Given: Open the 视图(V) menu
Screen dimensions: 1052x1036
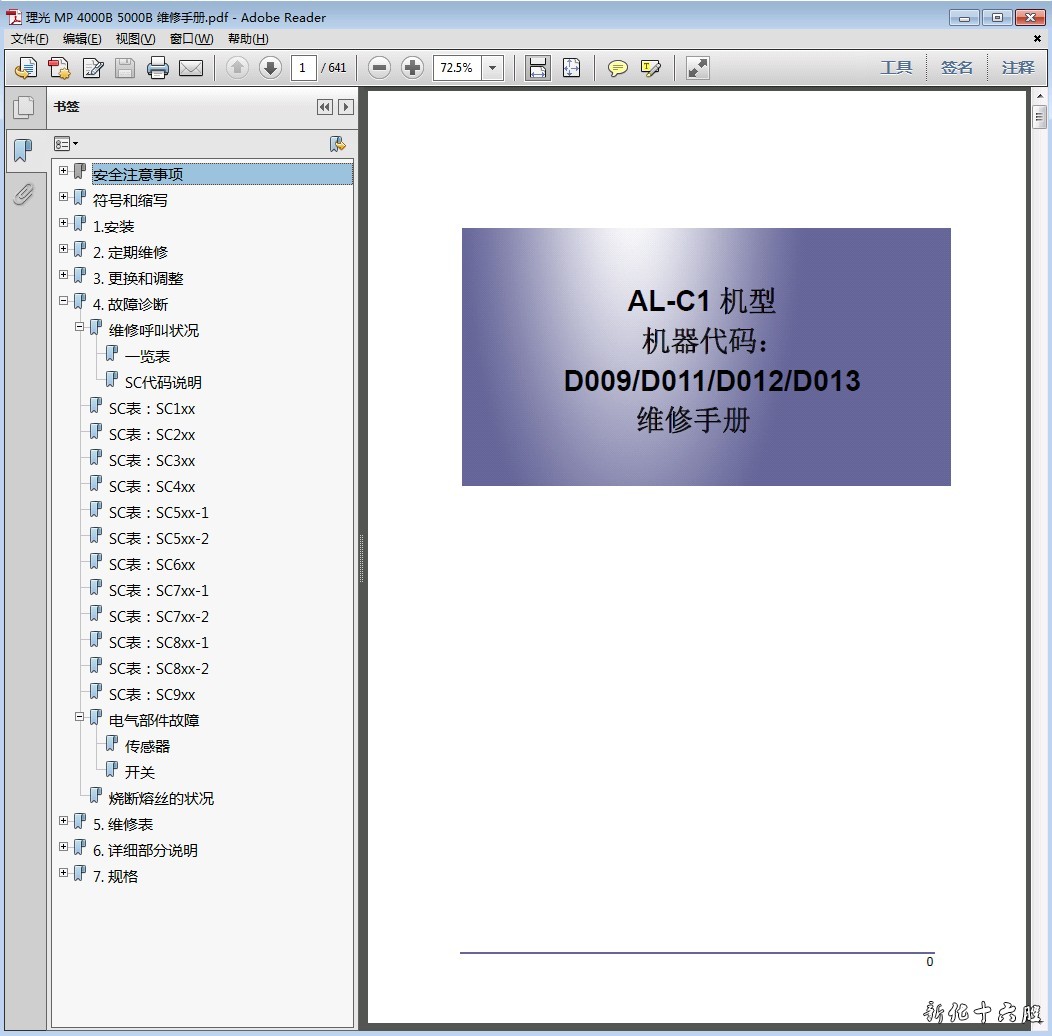Looking at the screenshot, I should (x=135, y=39).
